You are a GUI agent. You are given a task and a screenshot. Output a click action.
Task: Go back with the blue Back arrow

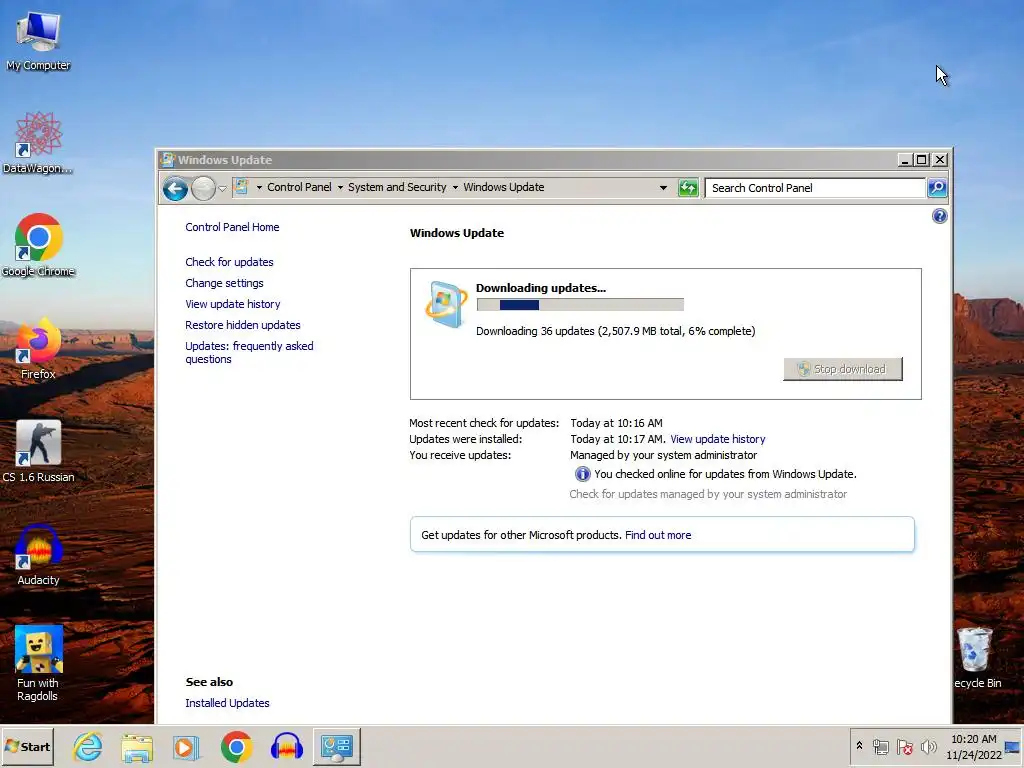(175, 189)
